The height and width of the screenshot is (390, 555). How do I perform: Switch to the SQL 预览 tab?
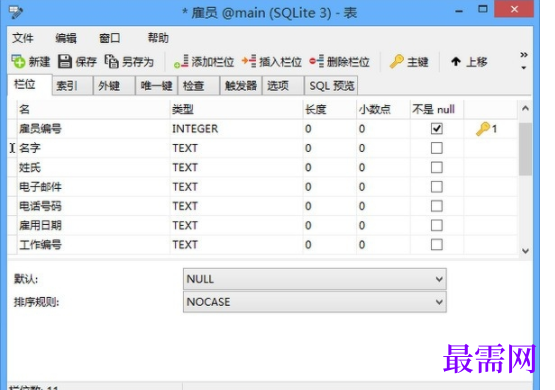pyautogui.click(x=331, y=86)
